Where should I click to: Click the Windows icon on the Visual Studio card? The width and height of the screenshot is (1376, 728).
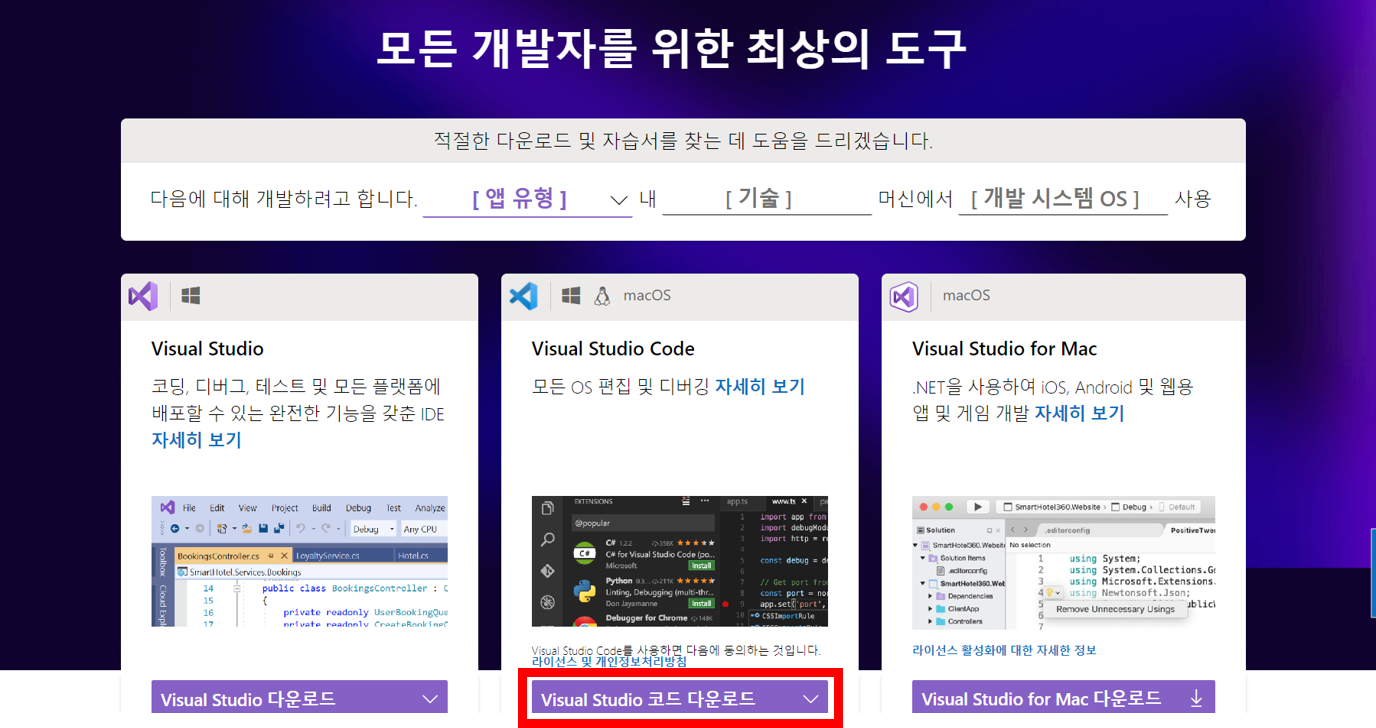pos(191,296)
